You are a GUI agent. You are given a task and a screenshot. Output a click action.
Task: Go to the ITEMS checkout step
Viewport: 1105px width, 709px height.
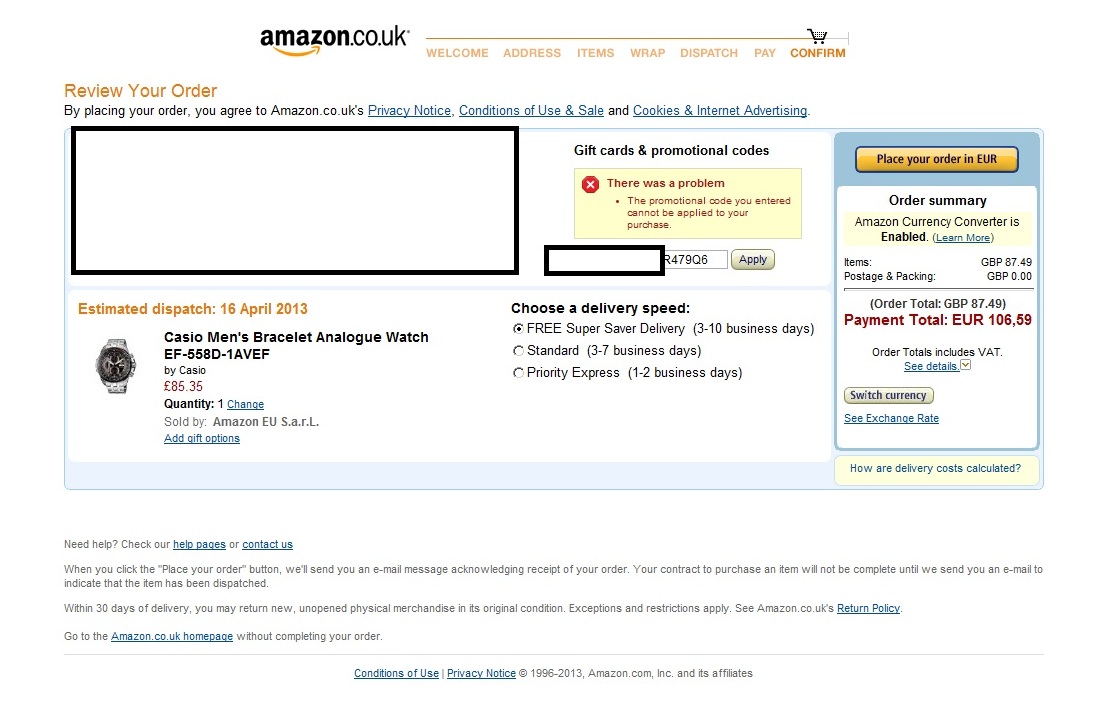click(595, 53)
